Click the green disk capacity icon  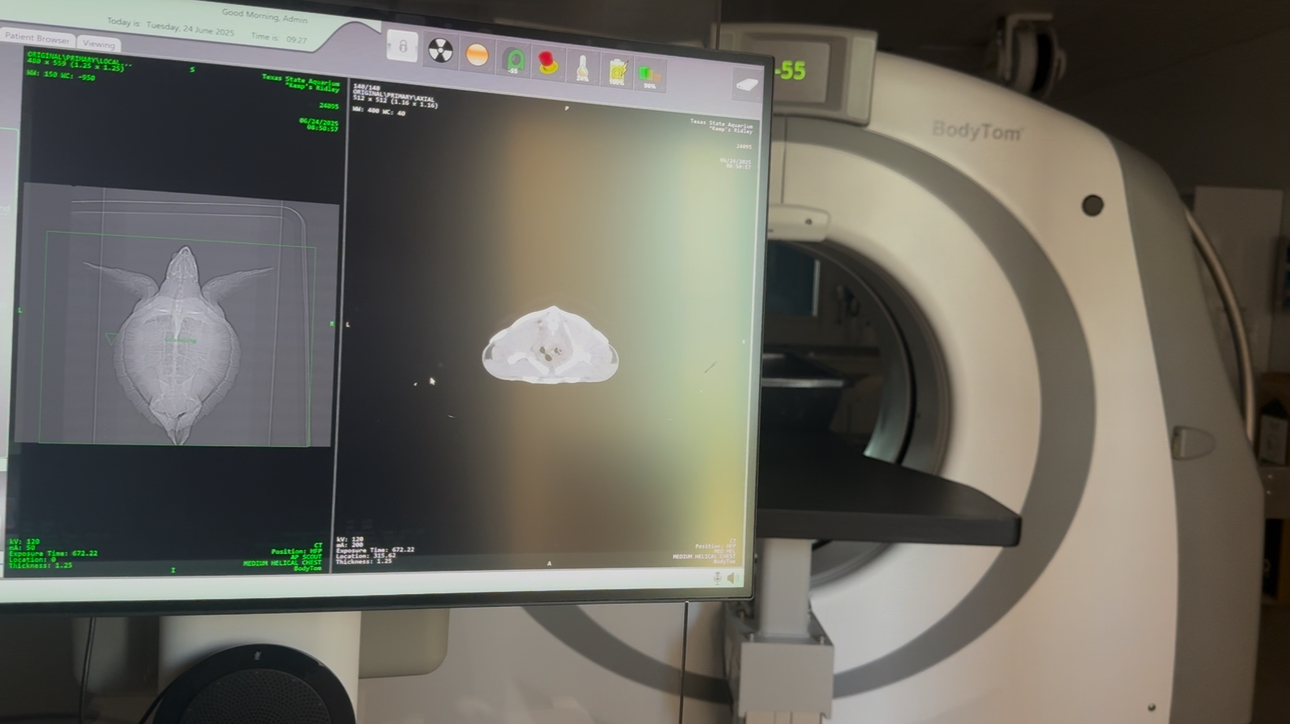[x=650, y=75]
